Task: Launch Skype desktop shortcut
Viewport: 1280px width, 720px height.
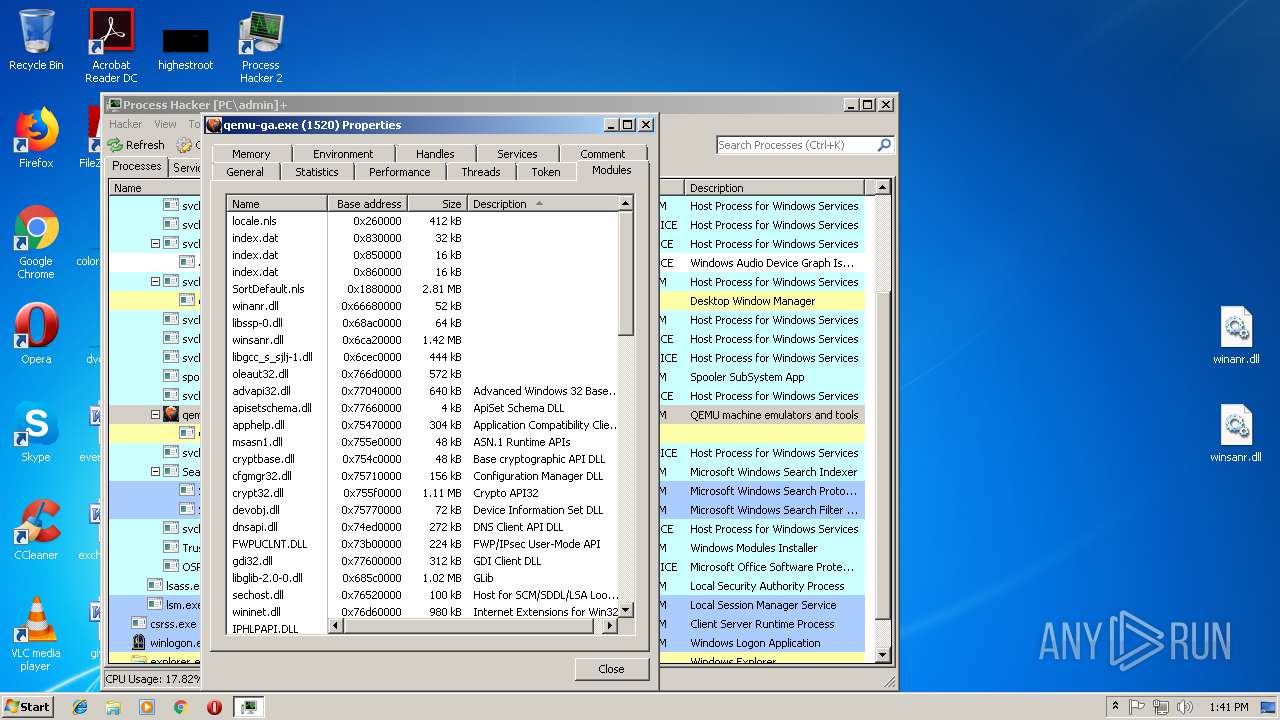Action: pyautogui.click(x=36, y=431)
